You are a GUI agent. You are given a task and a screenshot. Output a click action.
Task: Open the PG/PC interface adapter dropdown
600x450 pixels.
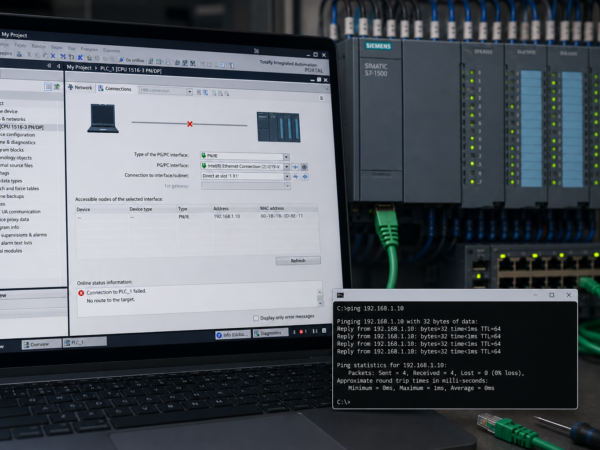coord(286,166)
